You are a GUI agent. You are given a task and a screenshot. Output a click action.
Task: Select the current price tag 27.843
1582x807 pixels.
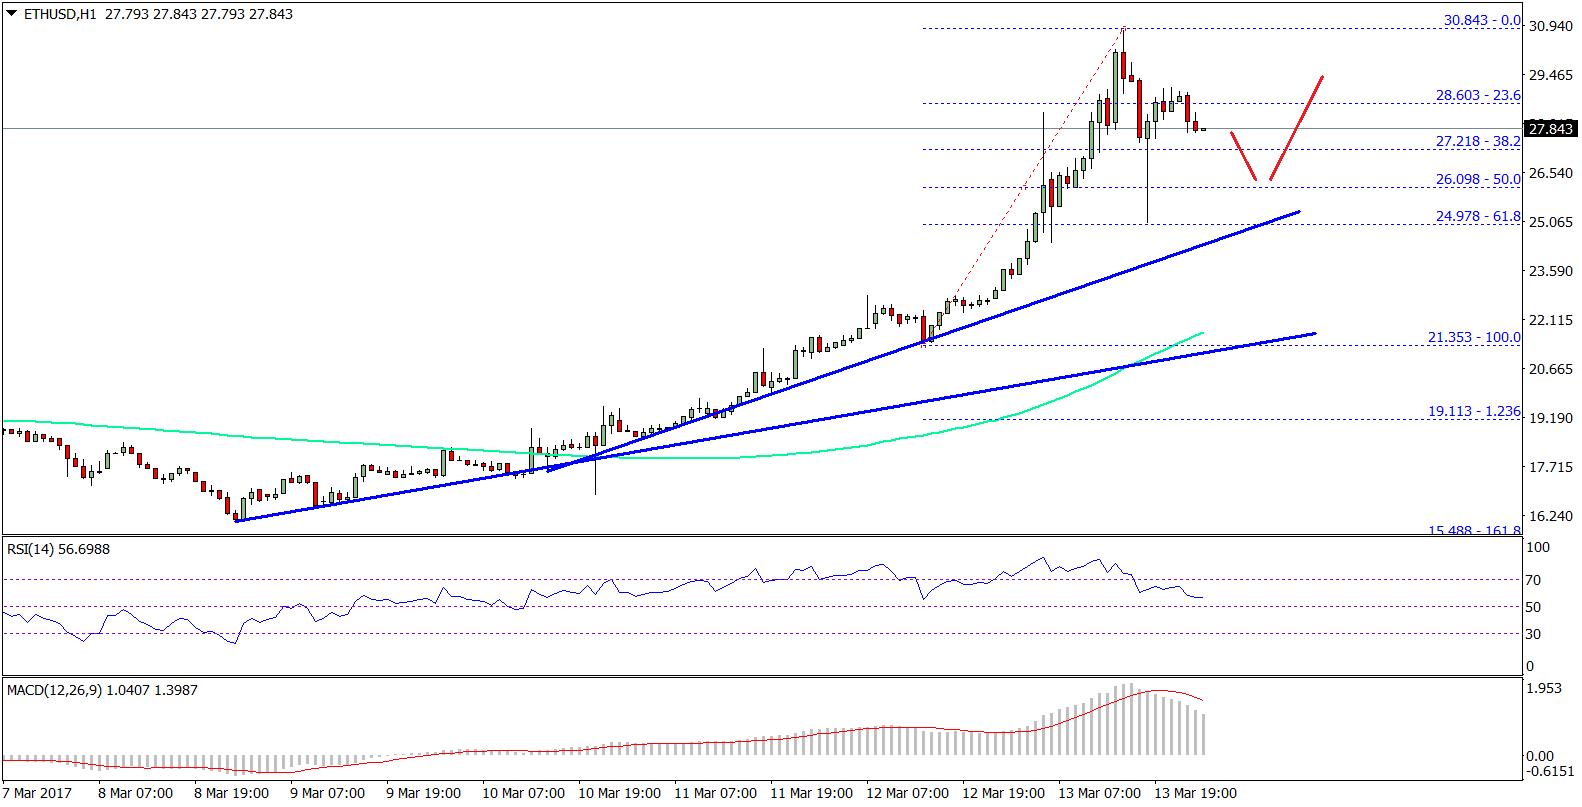pyautogui.click(x=1550, y=129)
